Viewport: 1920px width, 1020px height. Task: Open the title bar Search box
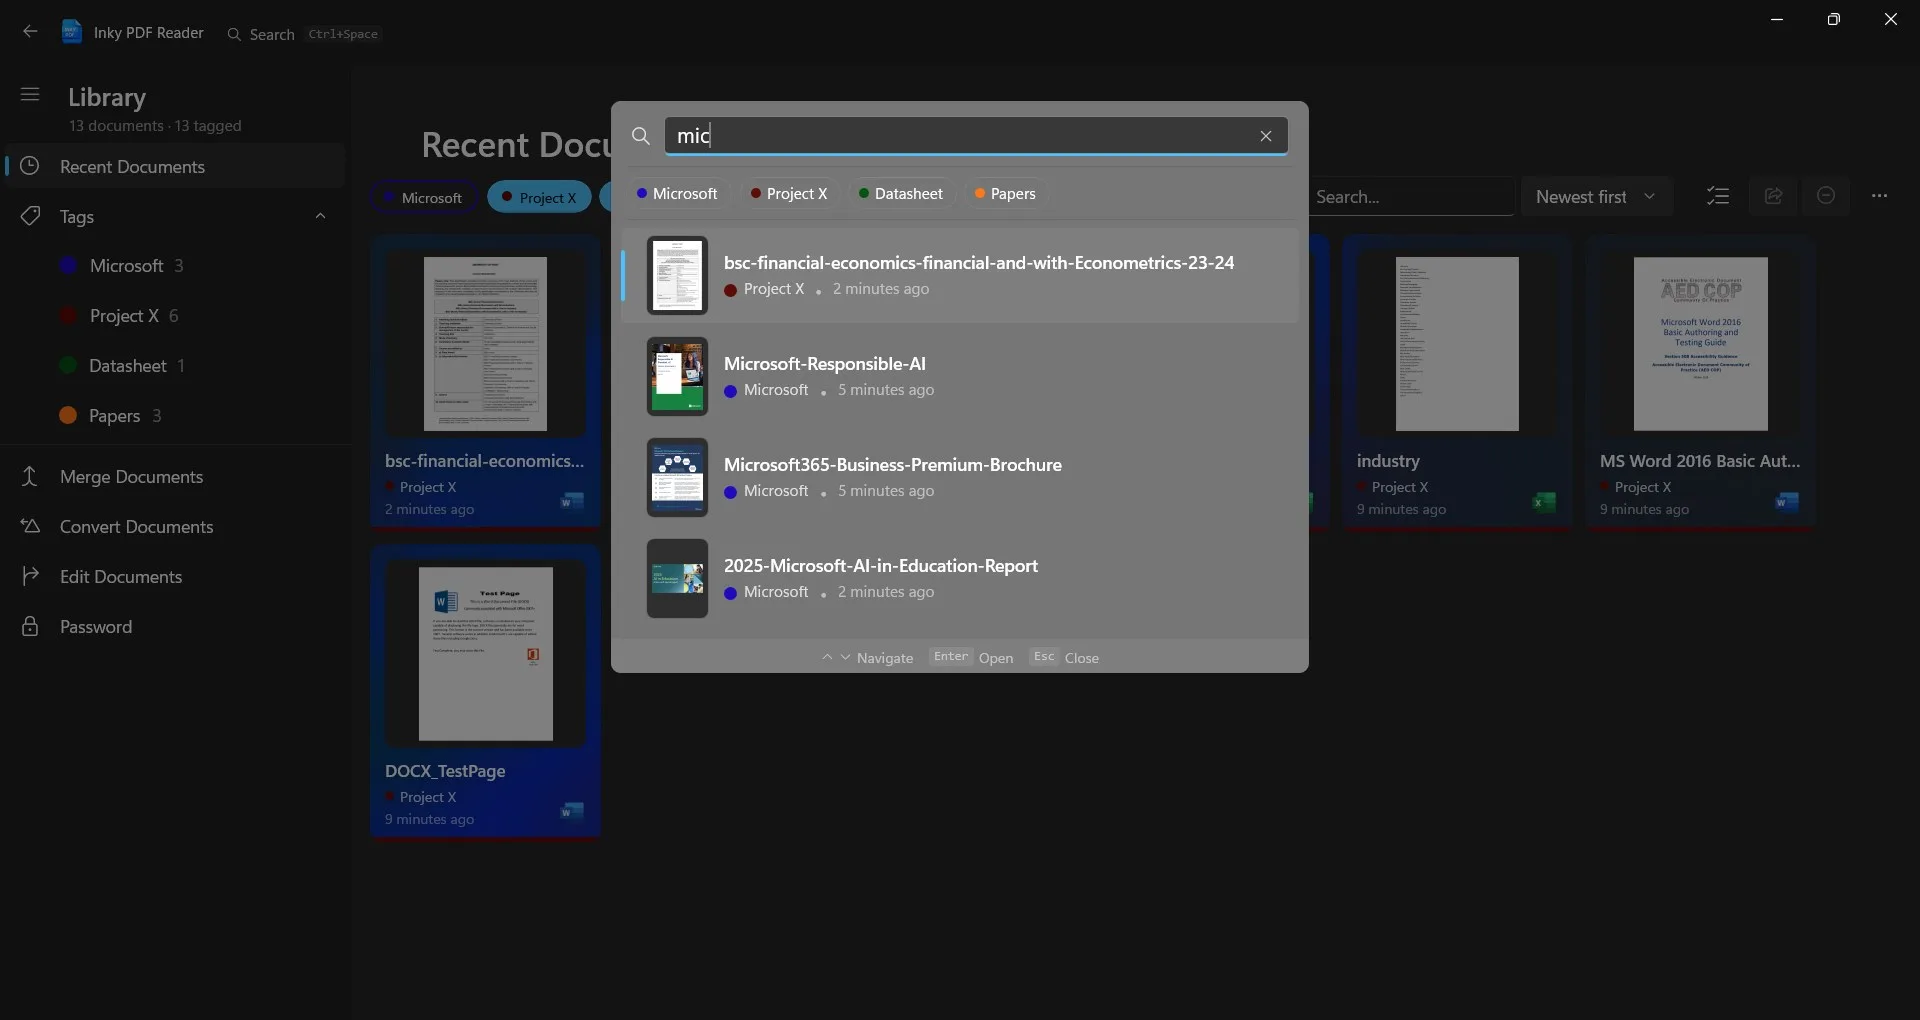303,34
